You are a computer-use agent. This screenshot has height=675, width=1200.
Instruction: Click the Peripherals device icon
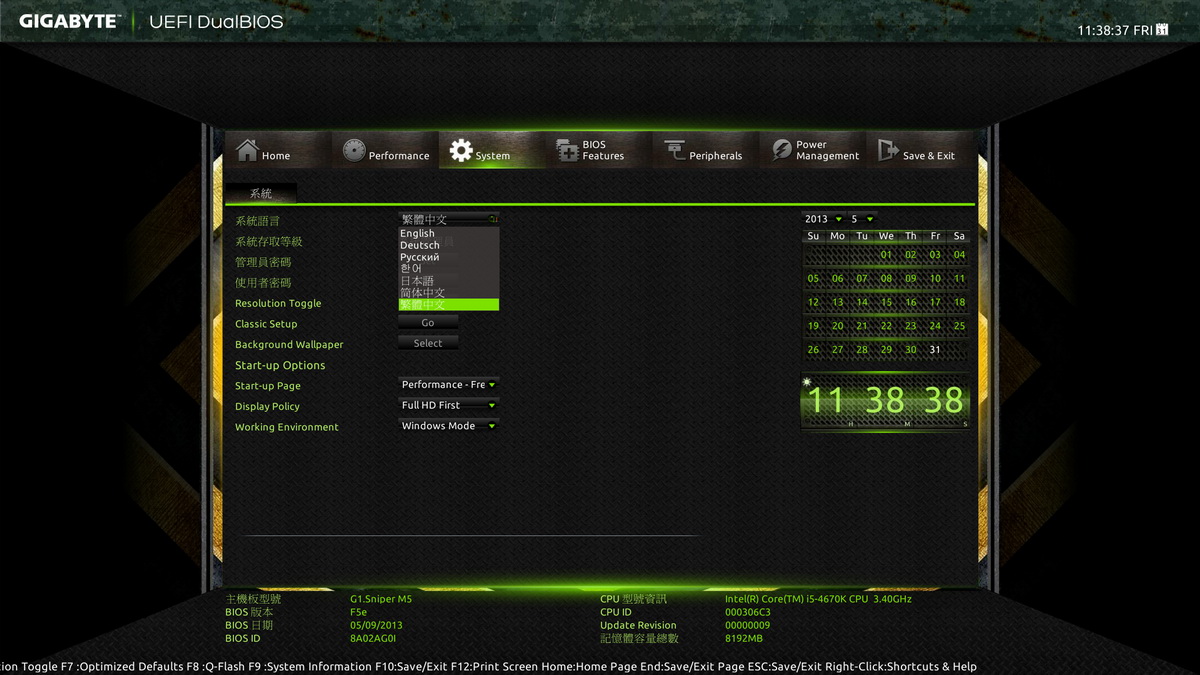tap(675, 149)
